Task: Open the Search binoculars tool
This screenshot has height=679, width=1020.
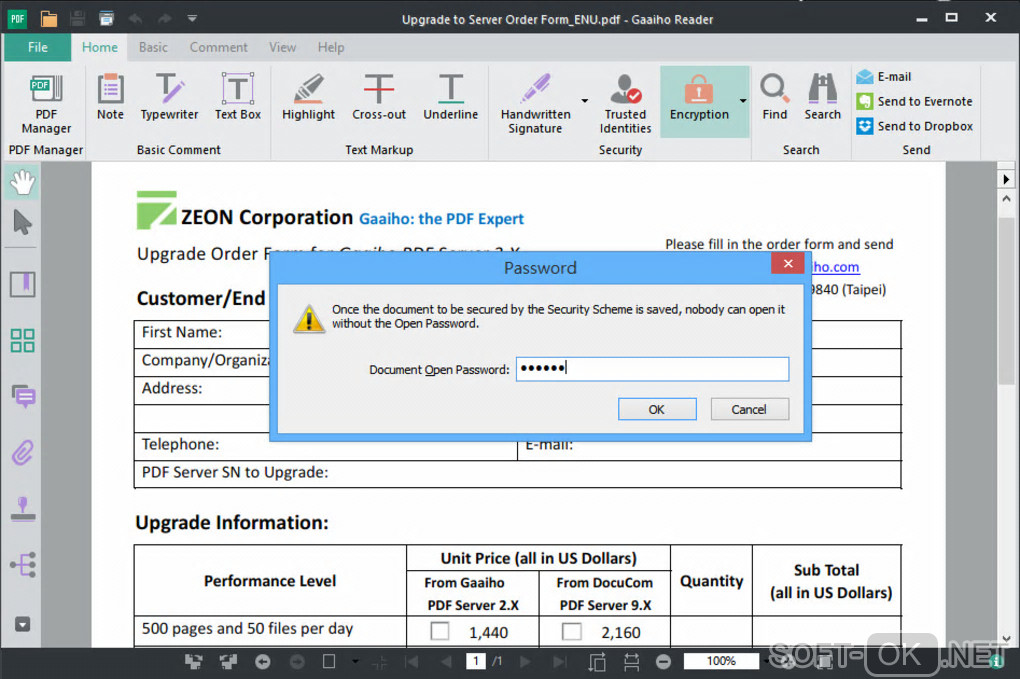Action: coord(822,97)
